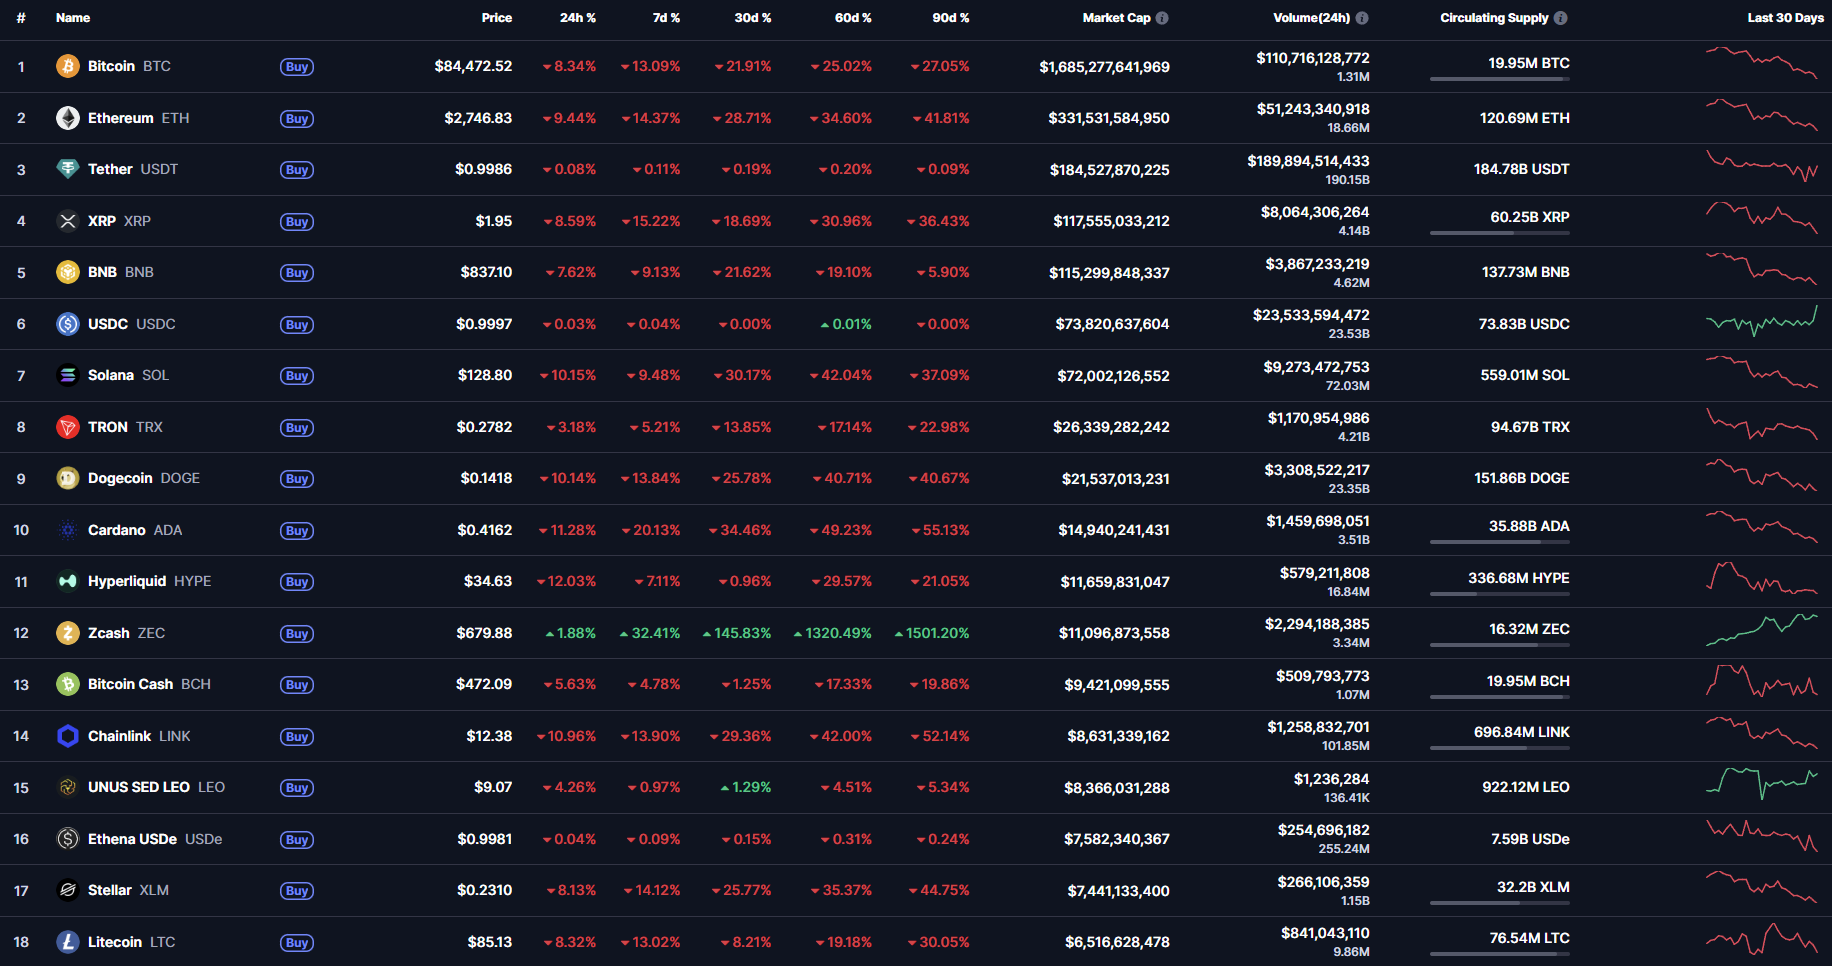The image size is (1832, 966).
Task: Open the Volume(24h) info tooltip icon
Action: 1362,18
